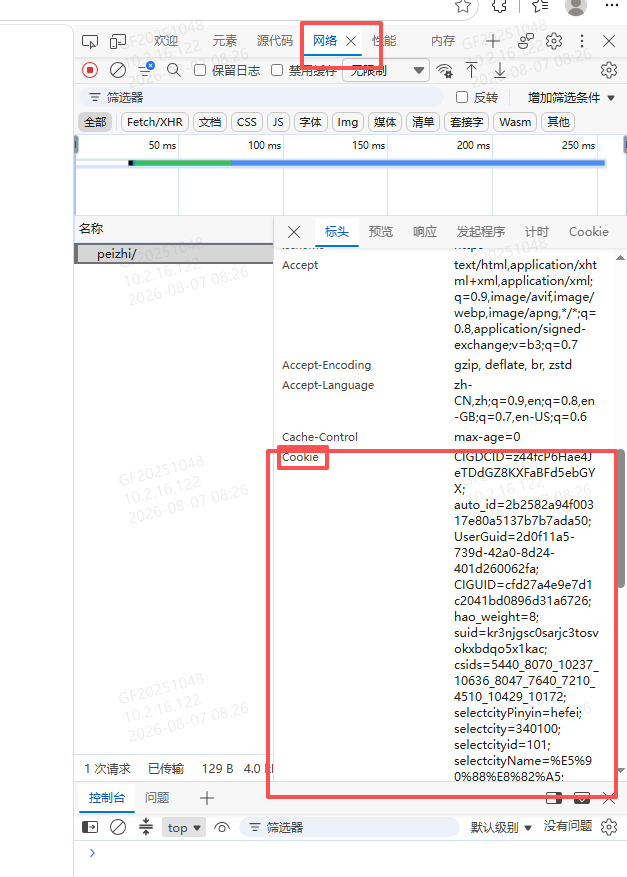Close the request details pane
The image size is (627, 877).
tap(294, 232)
